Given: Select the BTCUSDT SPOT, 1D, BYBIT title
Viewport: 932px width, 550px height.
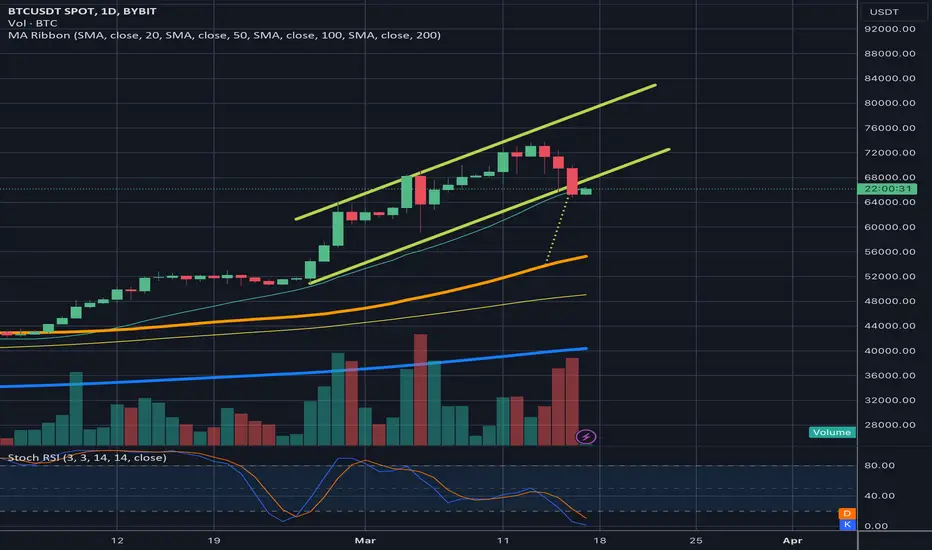Looking at the screenshot, I should [82, 11].
